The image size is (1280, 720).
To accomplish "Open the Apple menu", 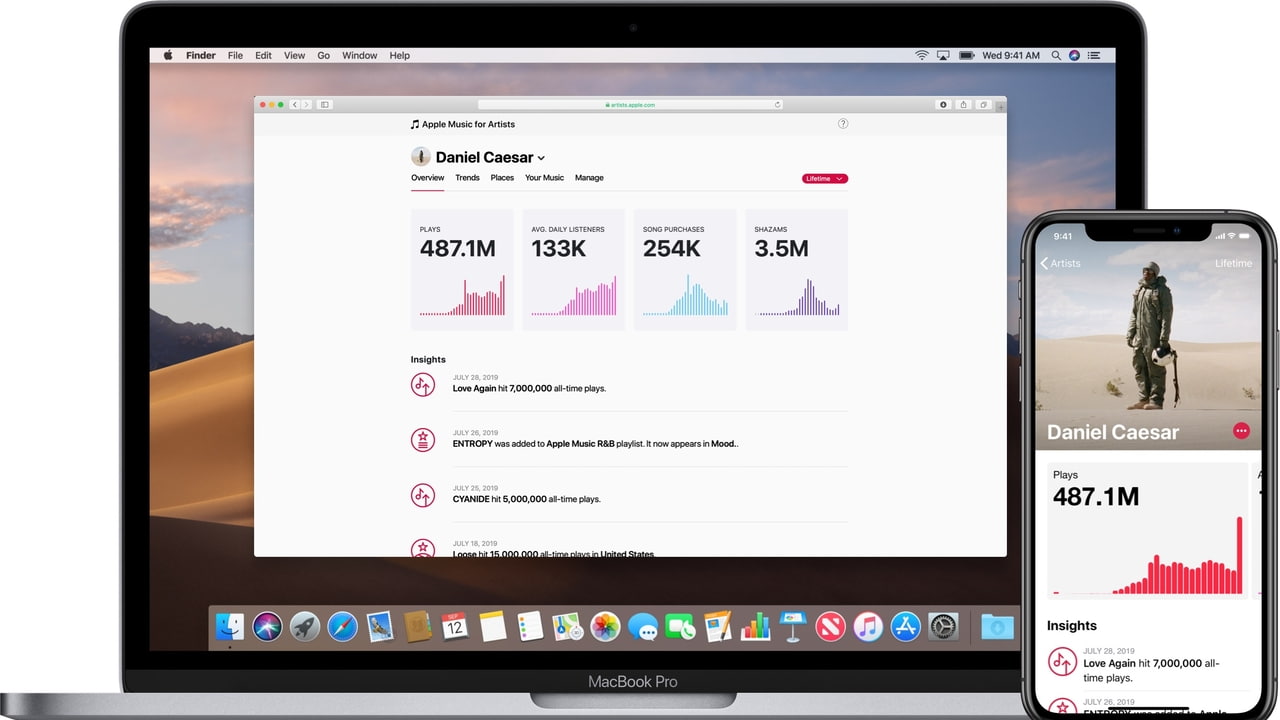I will pyautogui.click(x=168, y=56).
